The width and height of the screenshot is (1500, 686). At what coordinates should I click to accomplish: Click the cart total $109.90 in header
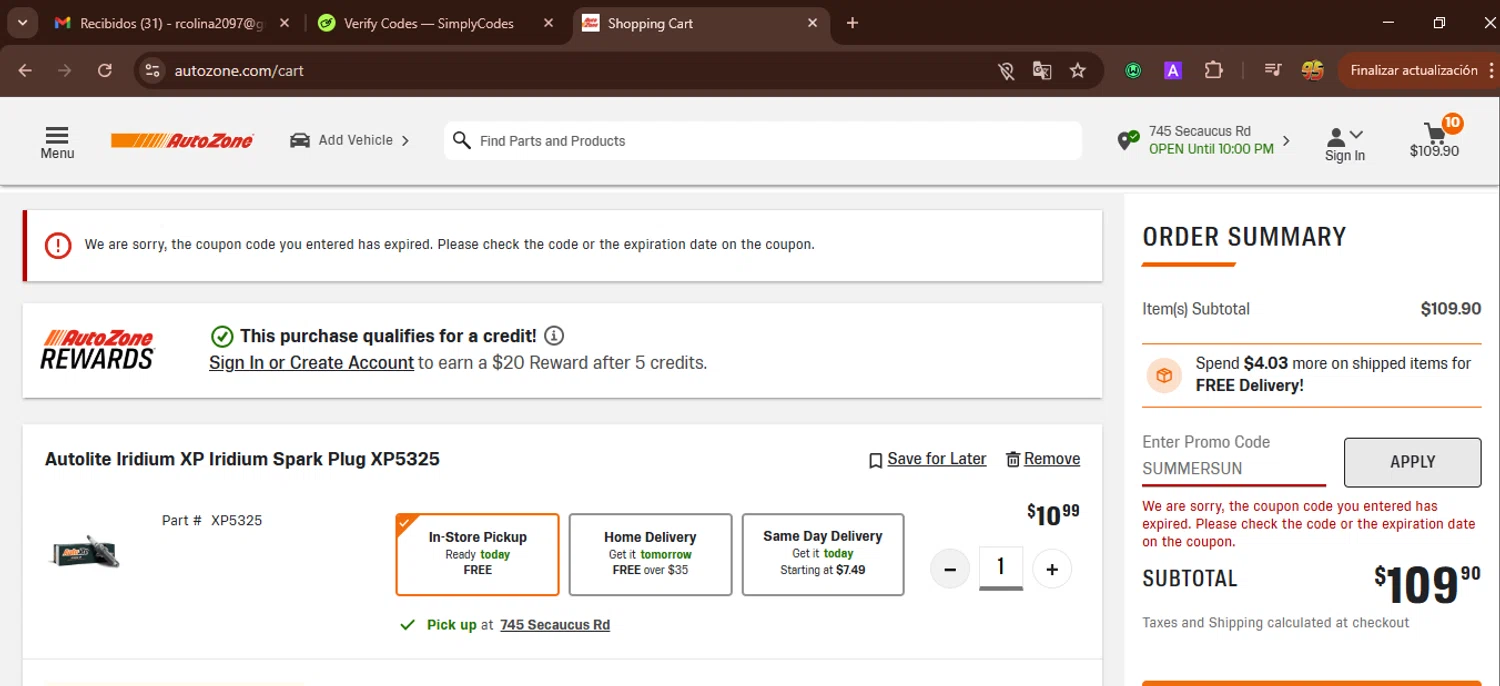1434,152
